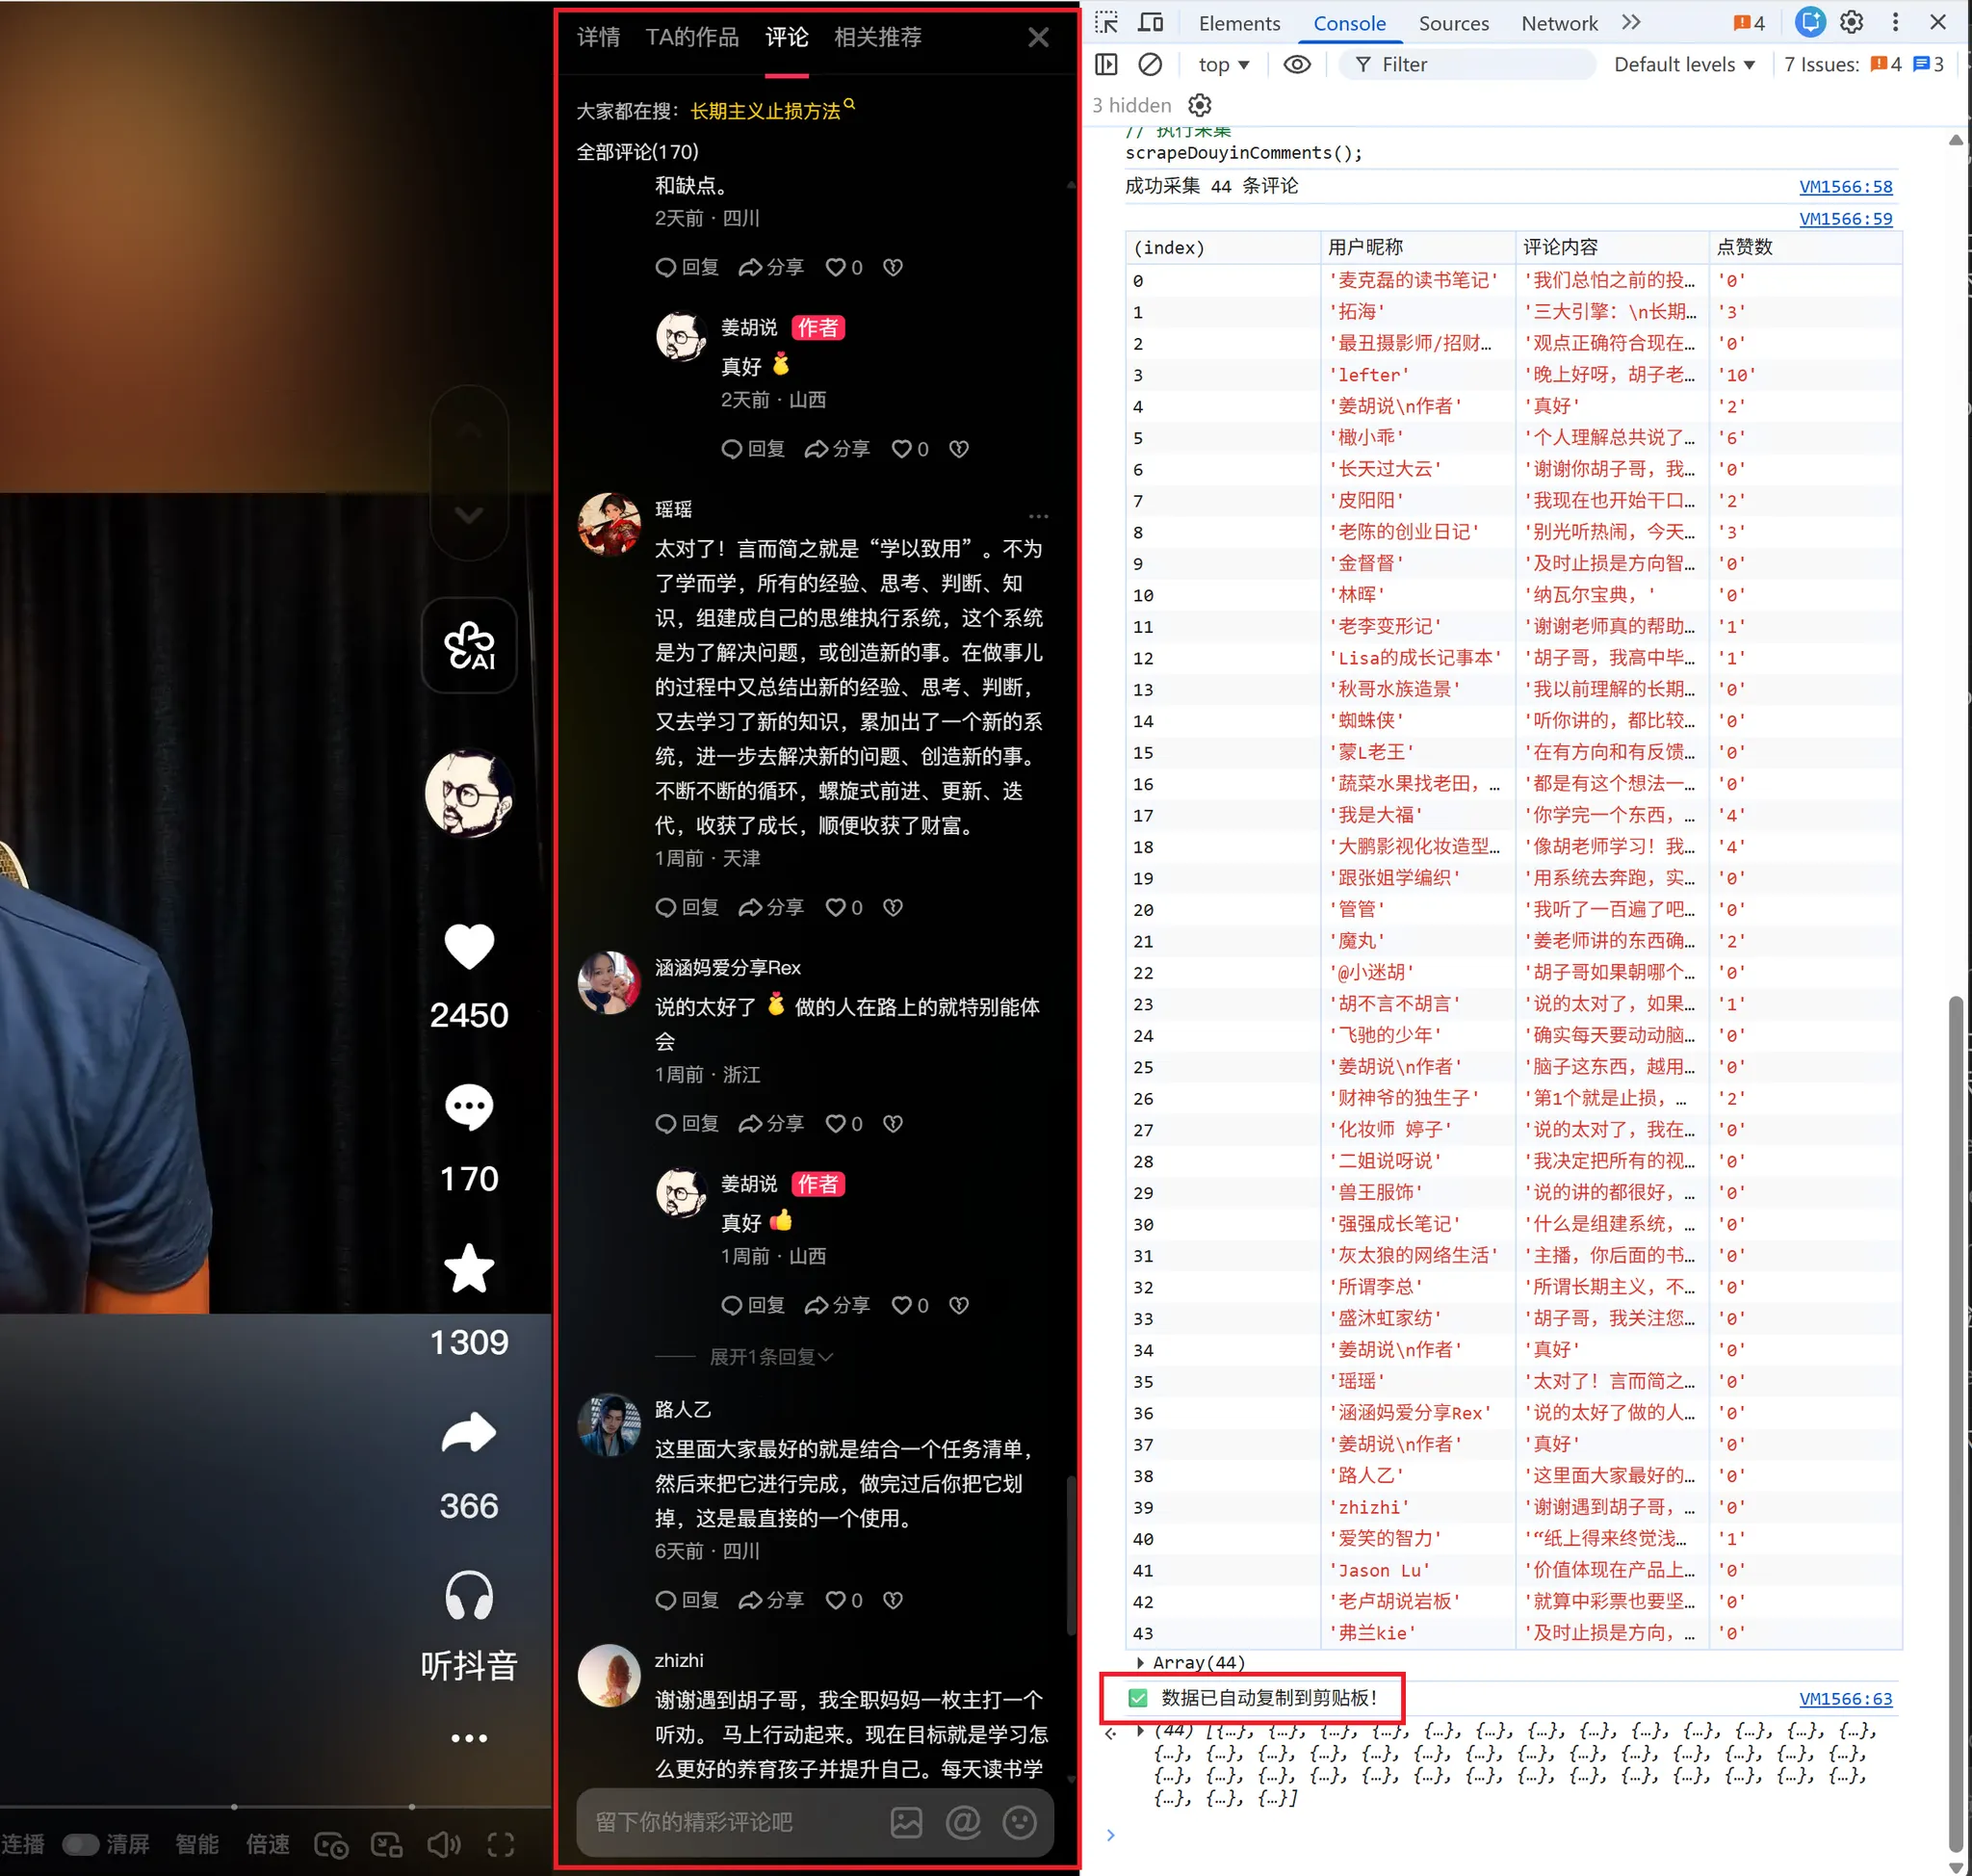The width and height of the screenshot is (1972, 1876).
Task: Open DevTools settings gear icon
Action: pos(1852,23)
